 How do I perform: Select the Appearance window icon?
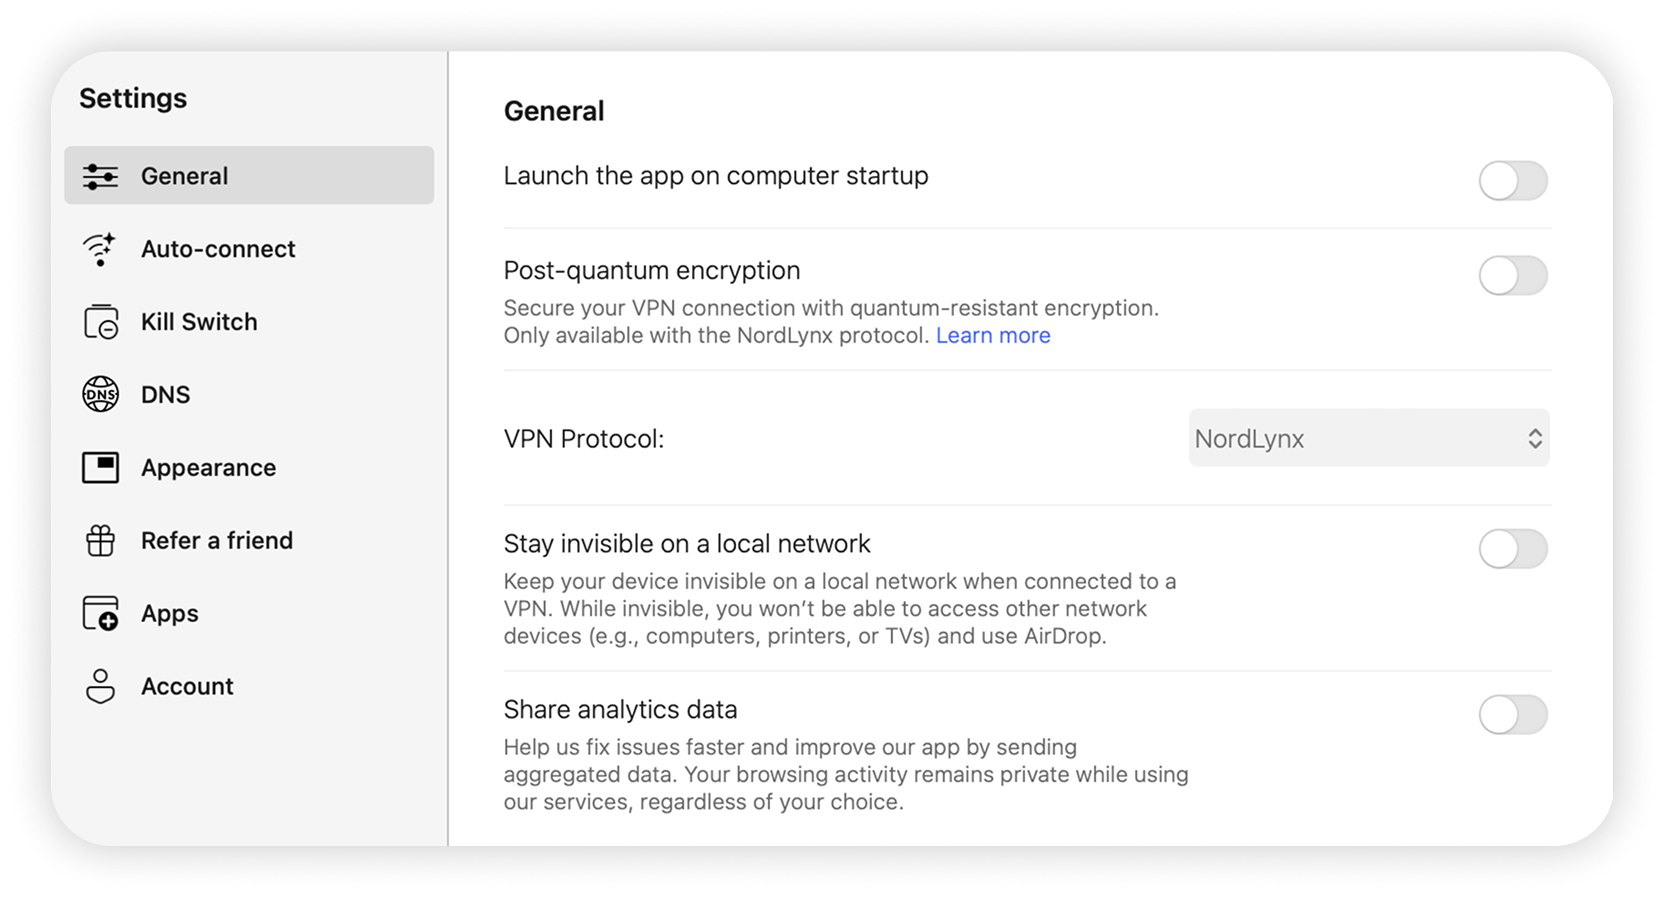[x=101, y=467]
